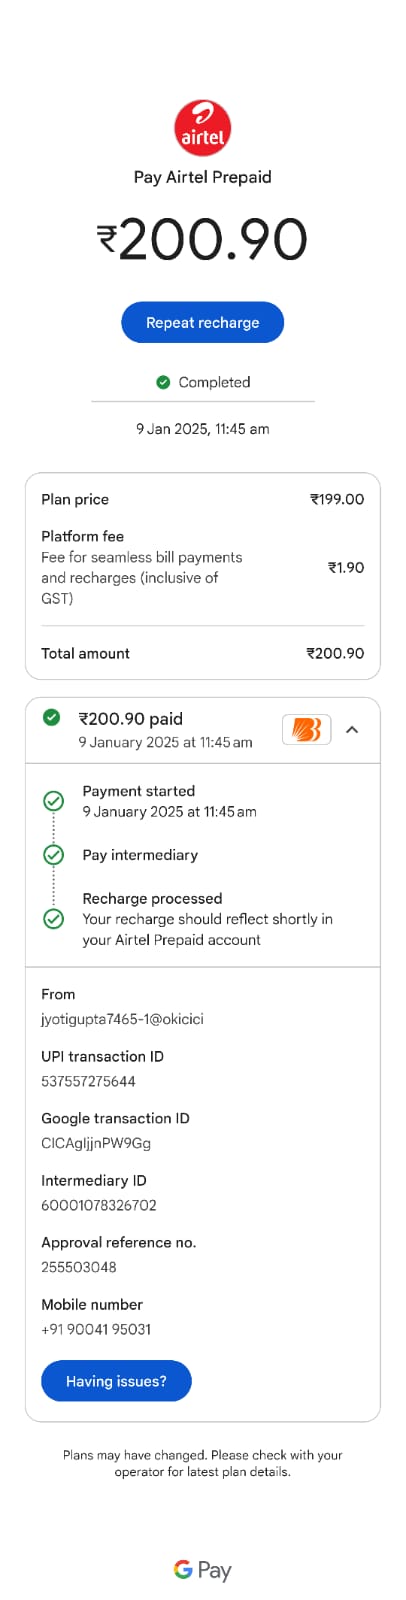Click the Pay intermediary step check icon
Viewport: 406px width, 1600px height.
(54, 855)
